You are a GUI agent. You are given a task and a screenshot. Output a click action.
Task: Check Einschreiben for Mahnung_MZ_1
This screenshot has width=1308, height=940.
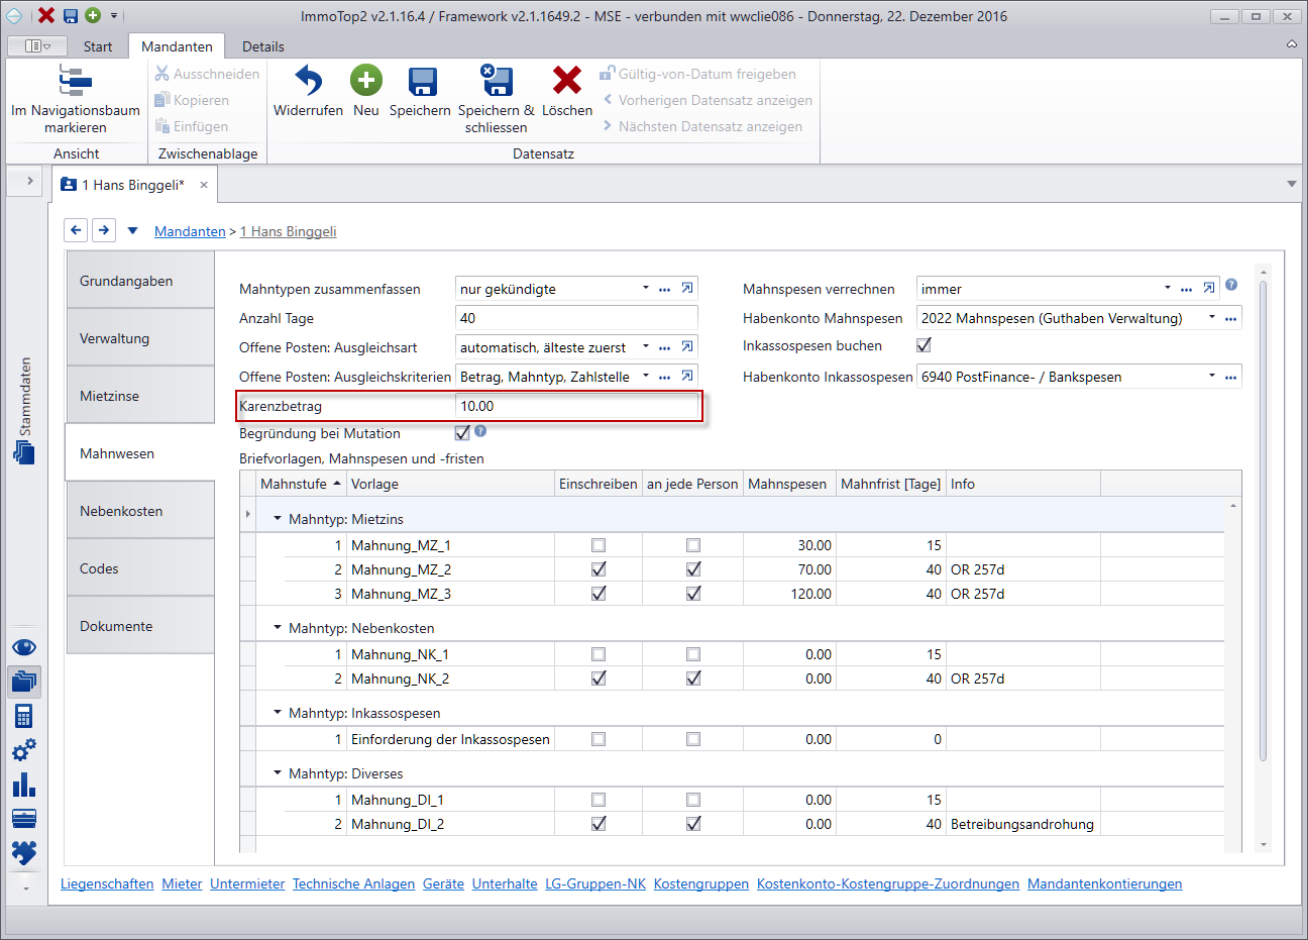click(x=598, y=546)
